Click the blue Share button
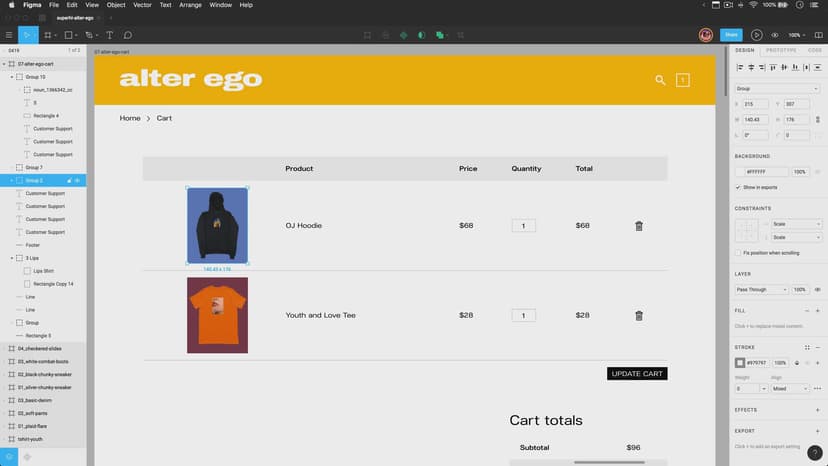 pyautogui.click(x=731, y=35)
